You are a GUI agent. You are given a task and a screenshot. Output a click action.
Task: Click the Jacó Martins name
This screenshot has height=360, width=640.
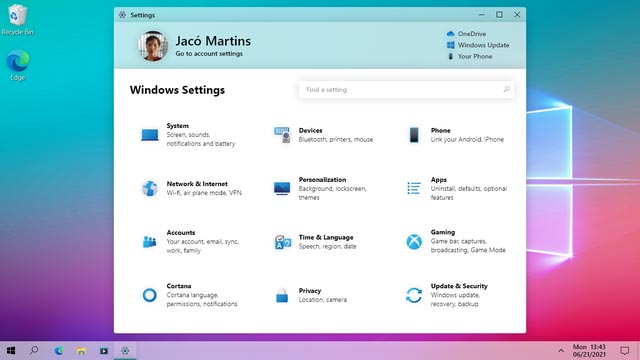[x=213, y=41]
